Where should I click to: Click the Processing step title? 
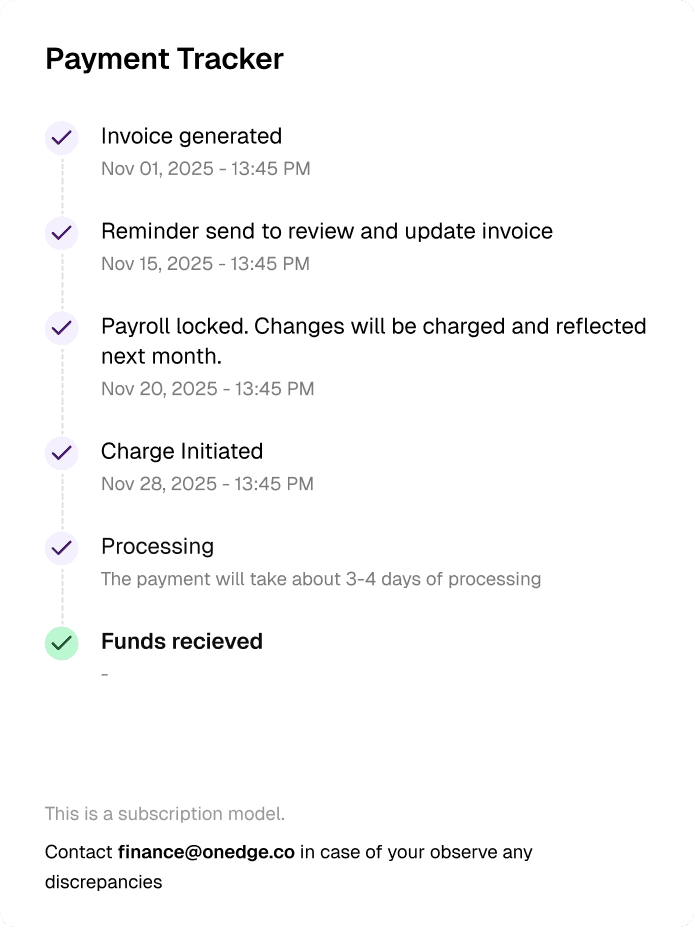point(157,547)
